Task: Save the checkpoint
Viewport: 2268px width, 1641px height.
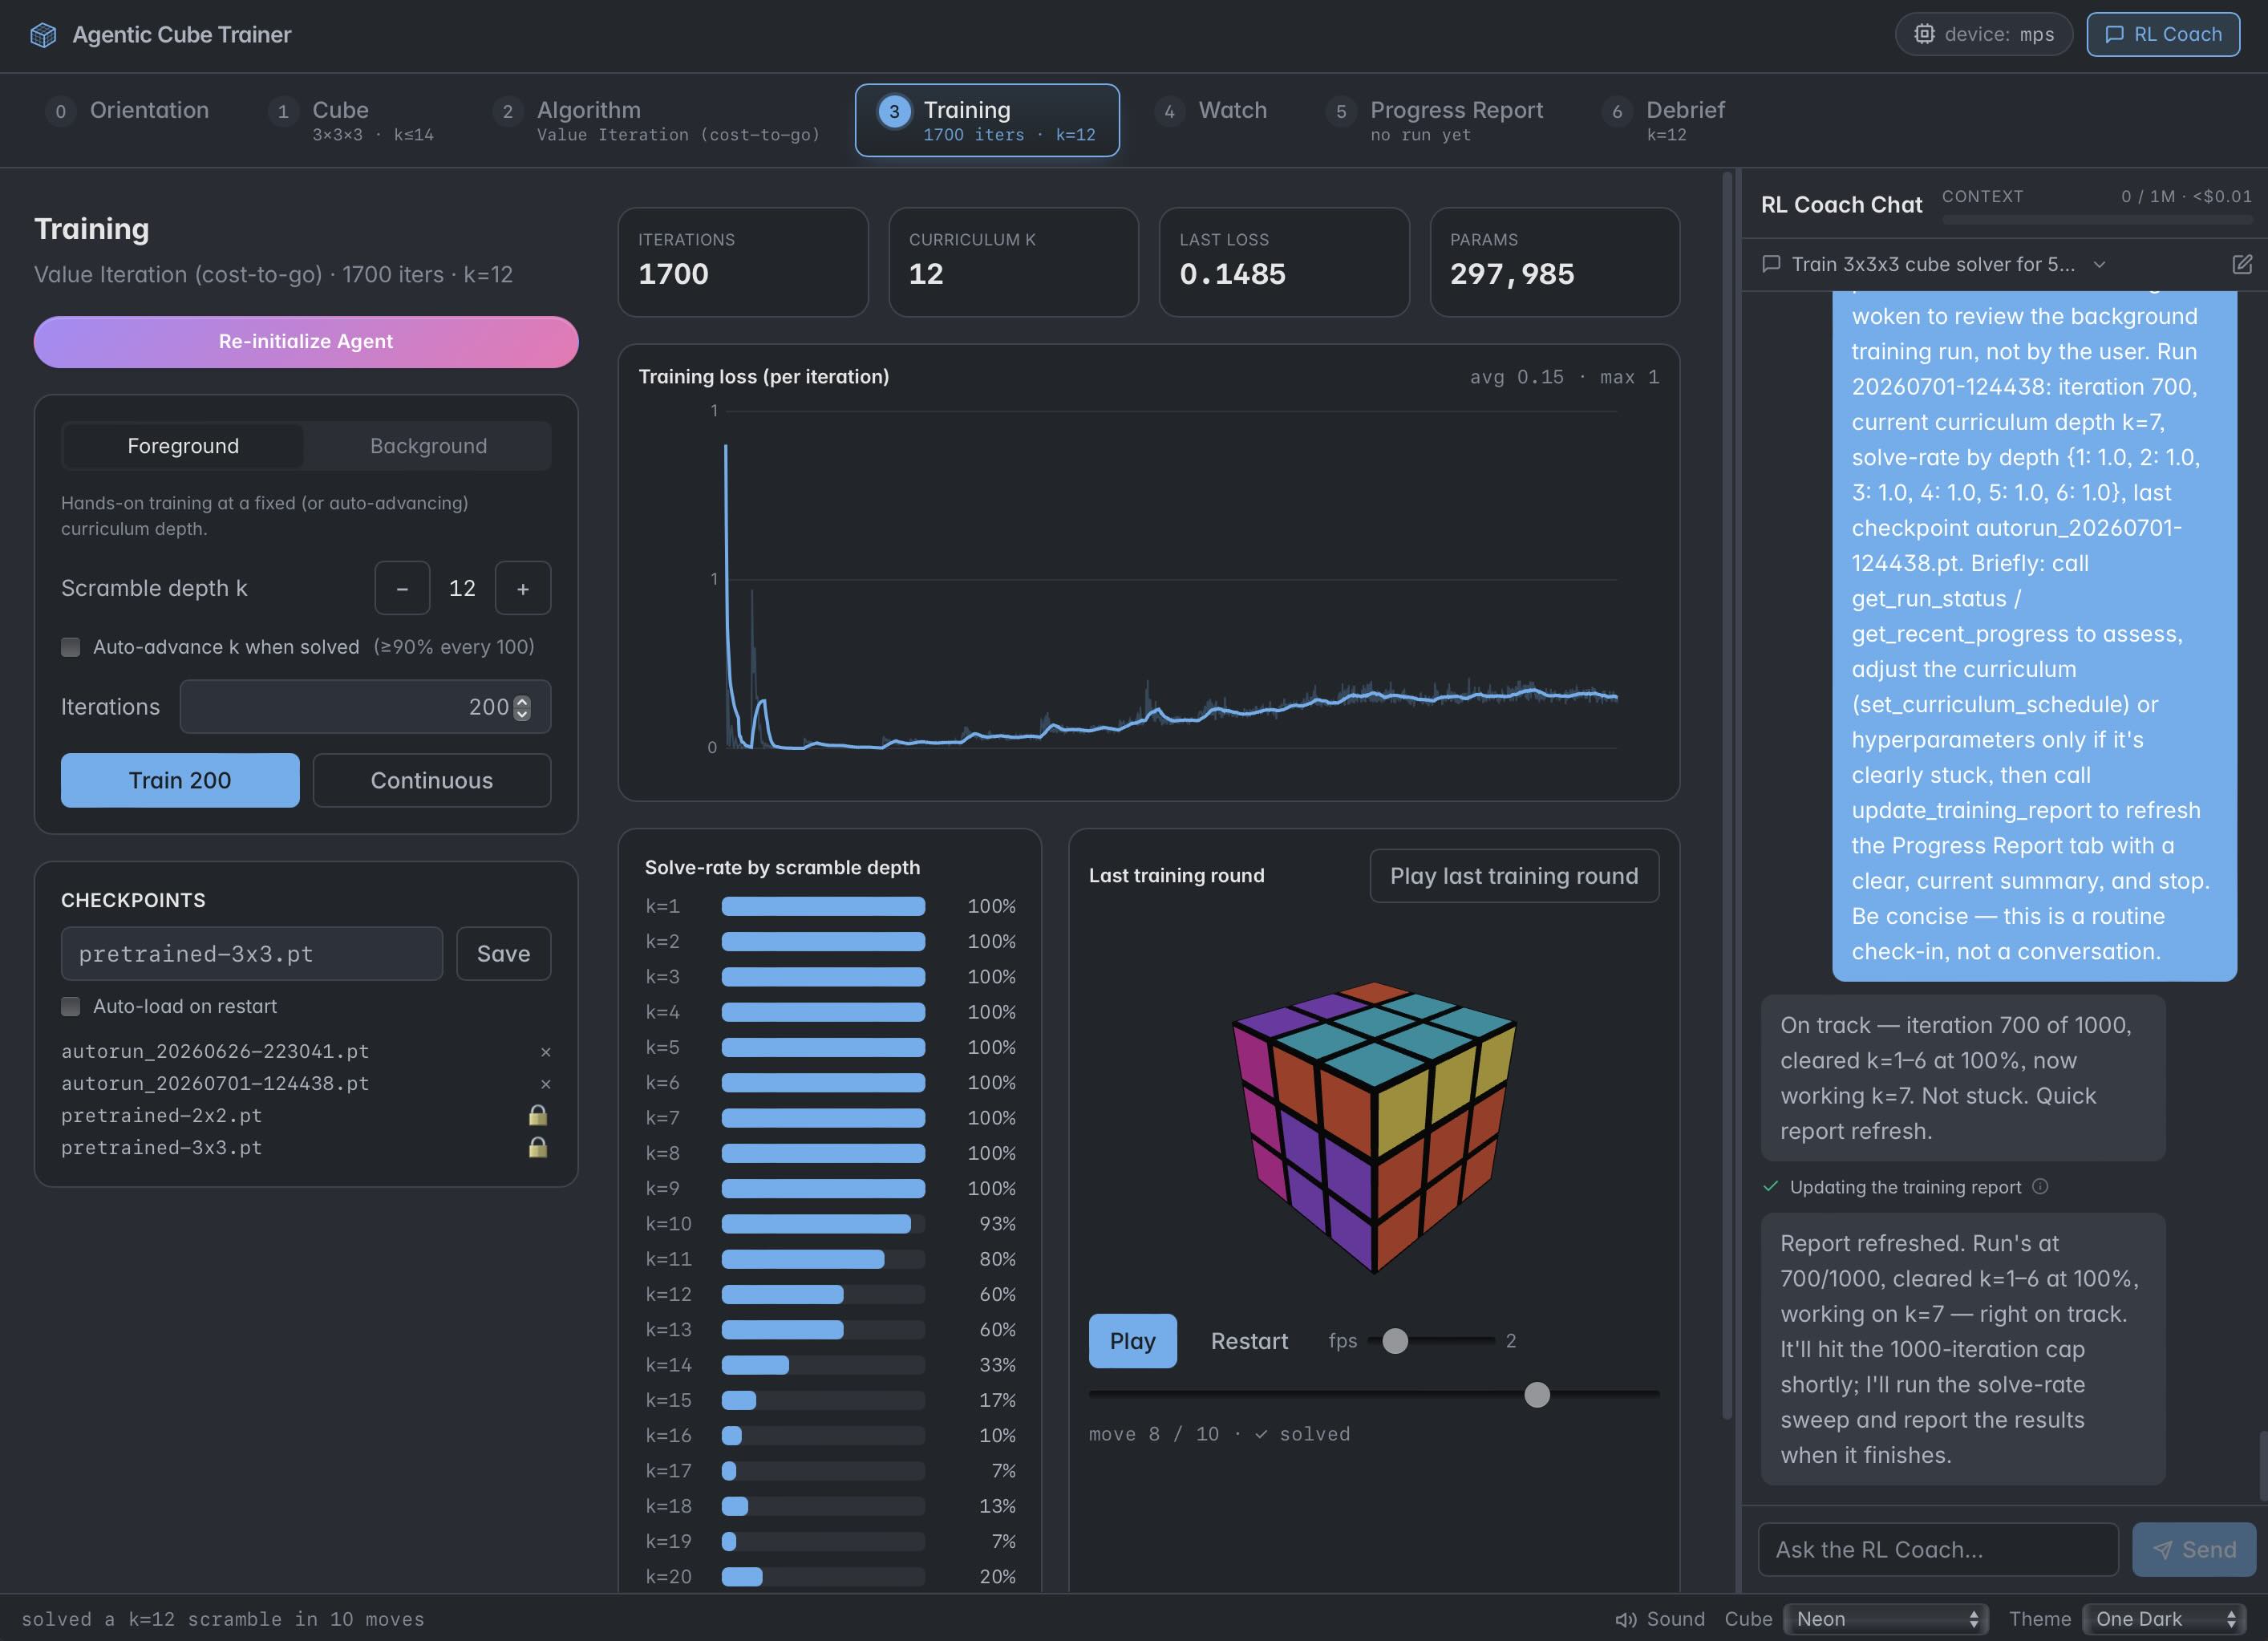Action: click(504, 953)
